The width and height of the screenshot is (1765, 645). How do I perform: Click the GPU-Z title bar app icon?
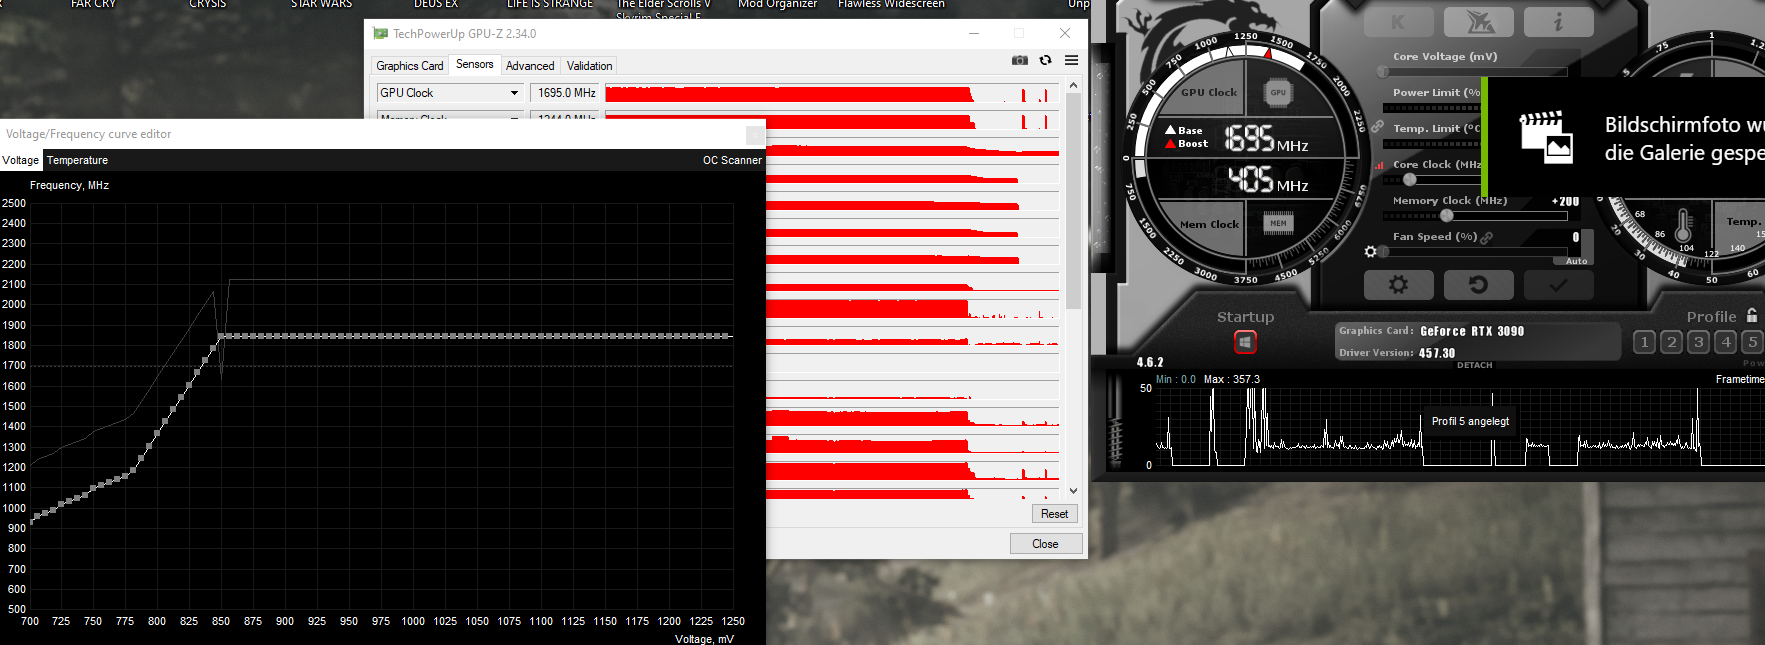click(x=380, y=34)
